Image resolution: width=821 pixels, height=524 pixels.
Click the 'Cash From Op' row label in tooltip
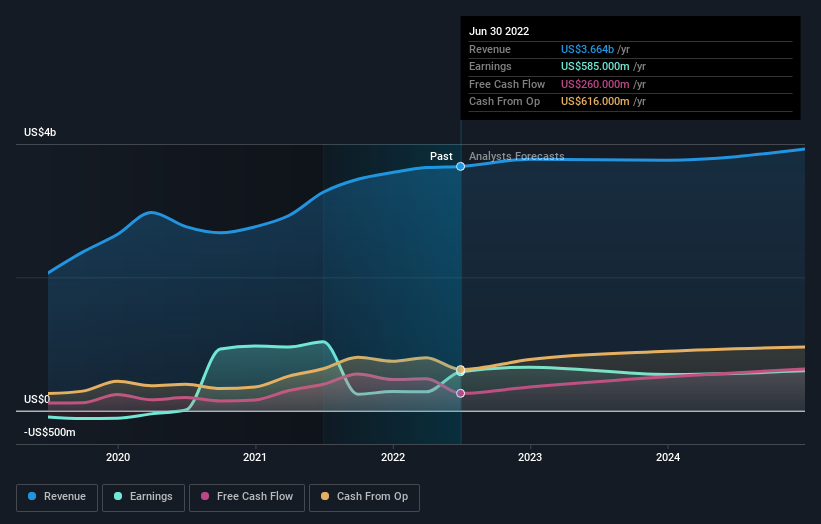[x=504, y=102]
